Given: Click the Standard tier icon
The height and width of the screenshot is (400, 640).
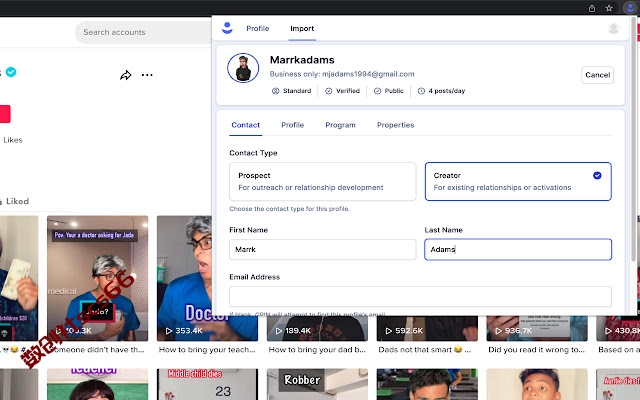Looking at the screenshot, I should (276, 91).
